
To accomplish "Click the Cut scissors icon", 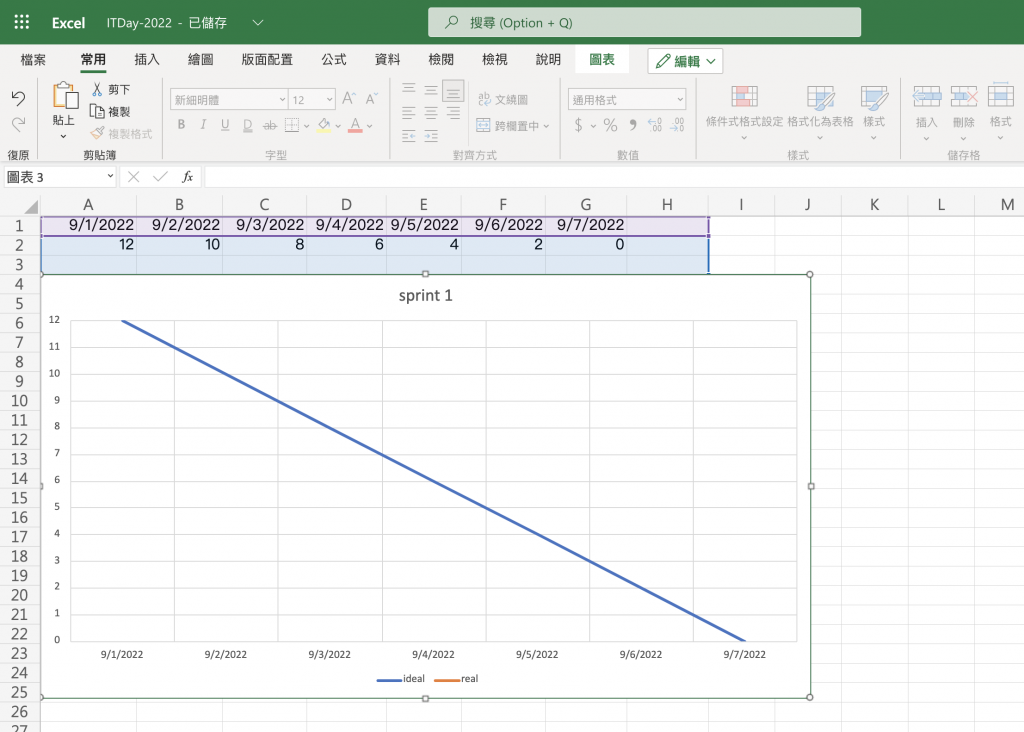I will (x=97, y=89).
